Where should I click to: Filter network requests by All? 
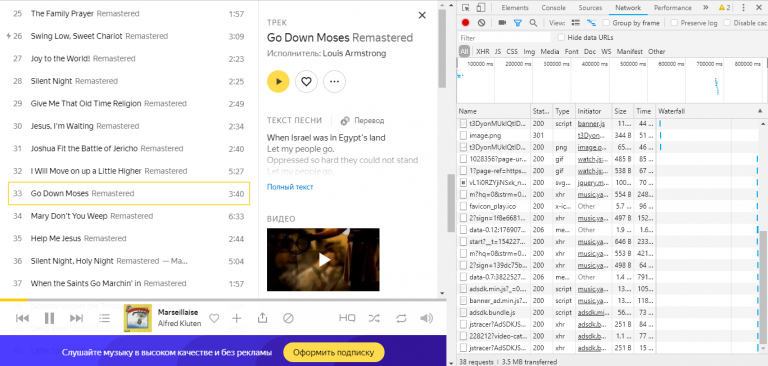click(x=464, y=51)
